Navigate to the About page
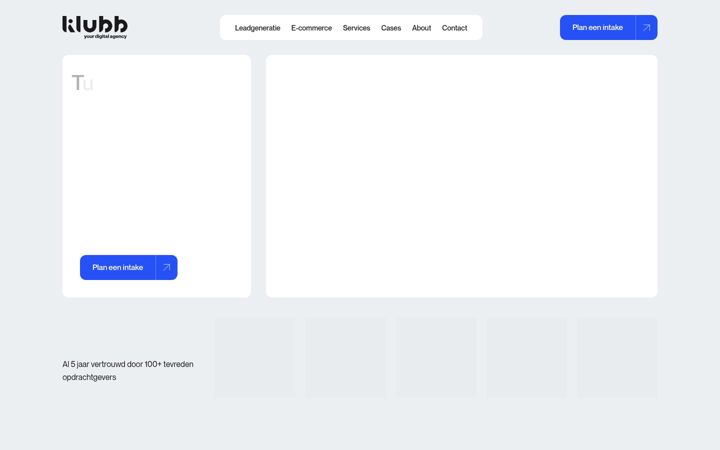 point(421,28)
